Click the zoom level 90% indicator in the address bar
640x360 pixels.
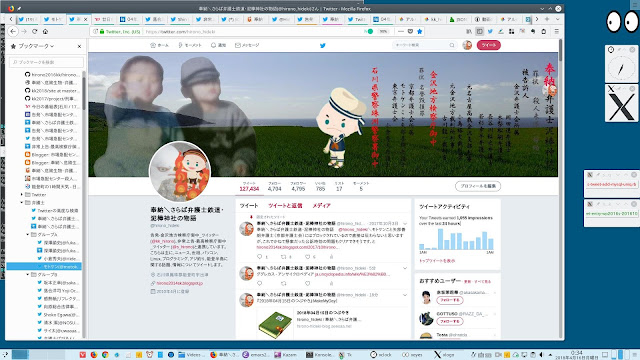383,31
